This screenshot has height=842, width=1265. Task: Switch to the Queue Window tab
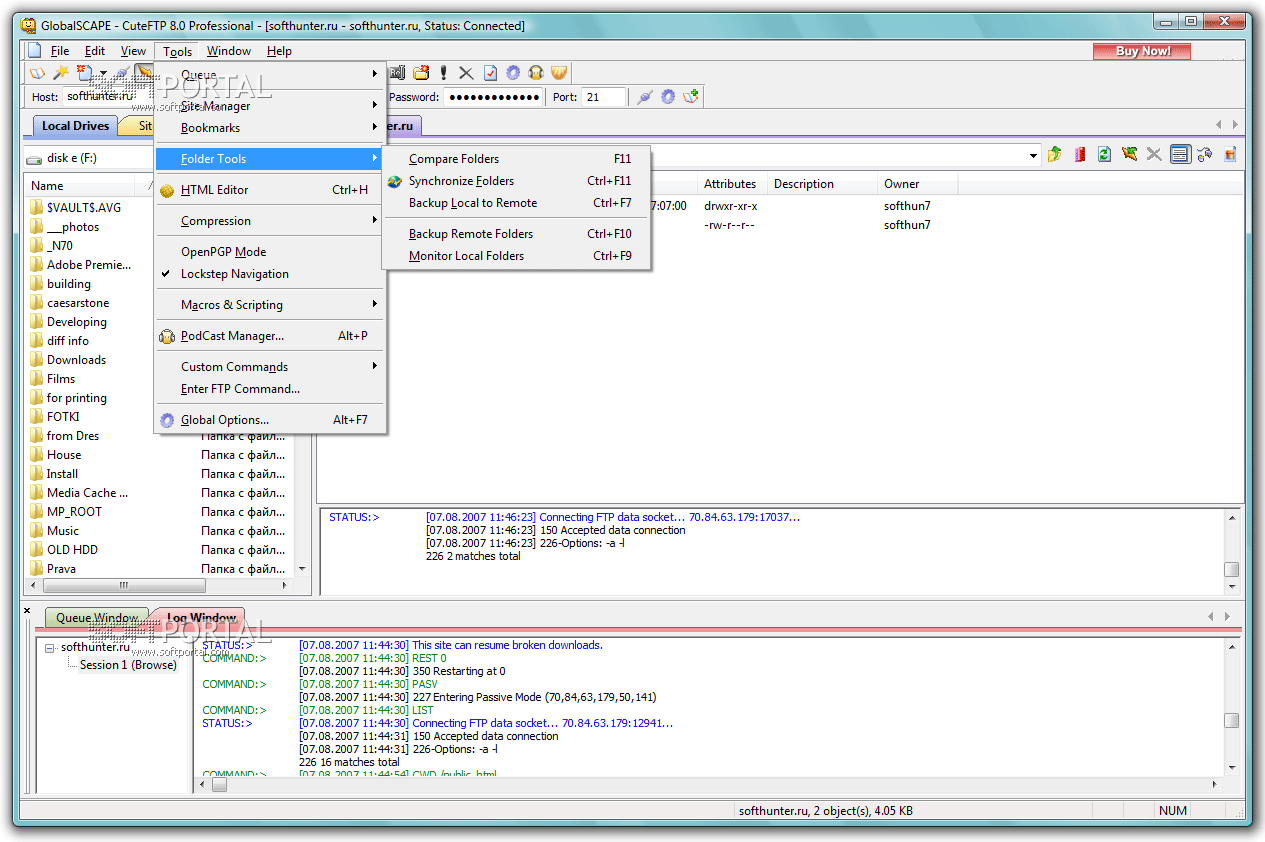click(x=97, y=618)
